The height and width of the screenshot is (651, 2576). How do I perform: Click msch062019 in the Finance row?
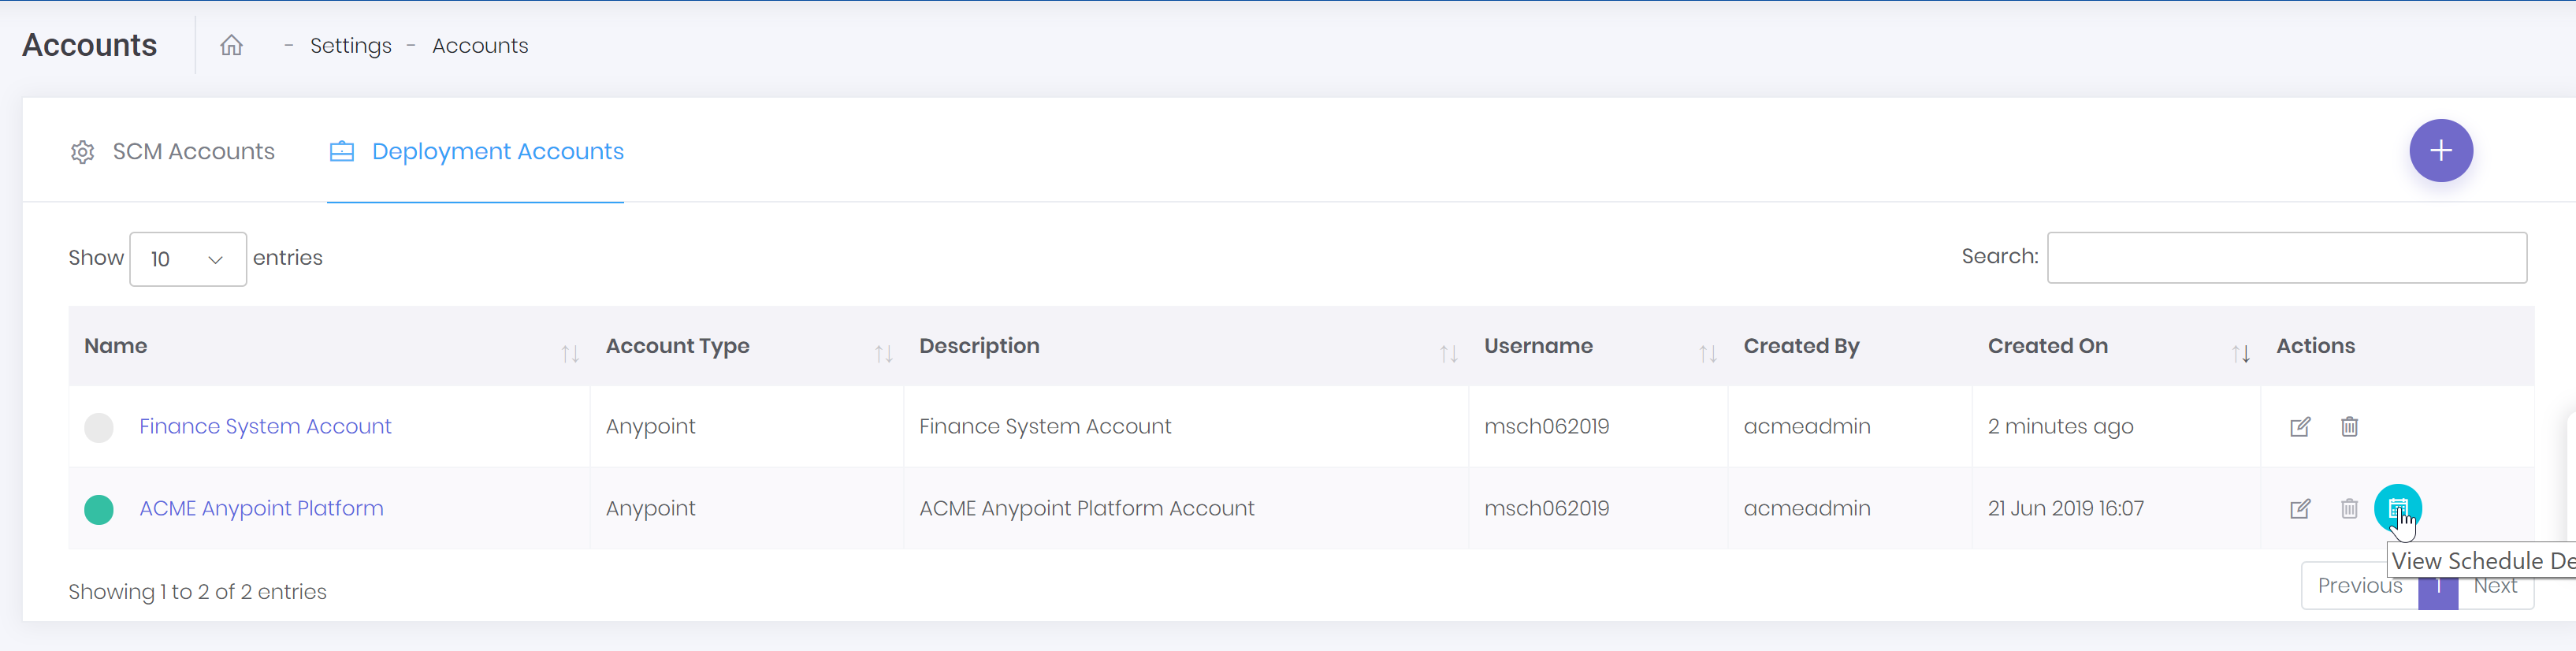point(1546,427)
